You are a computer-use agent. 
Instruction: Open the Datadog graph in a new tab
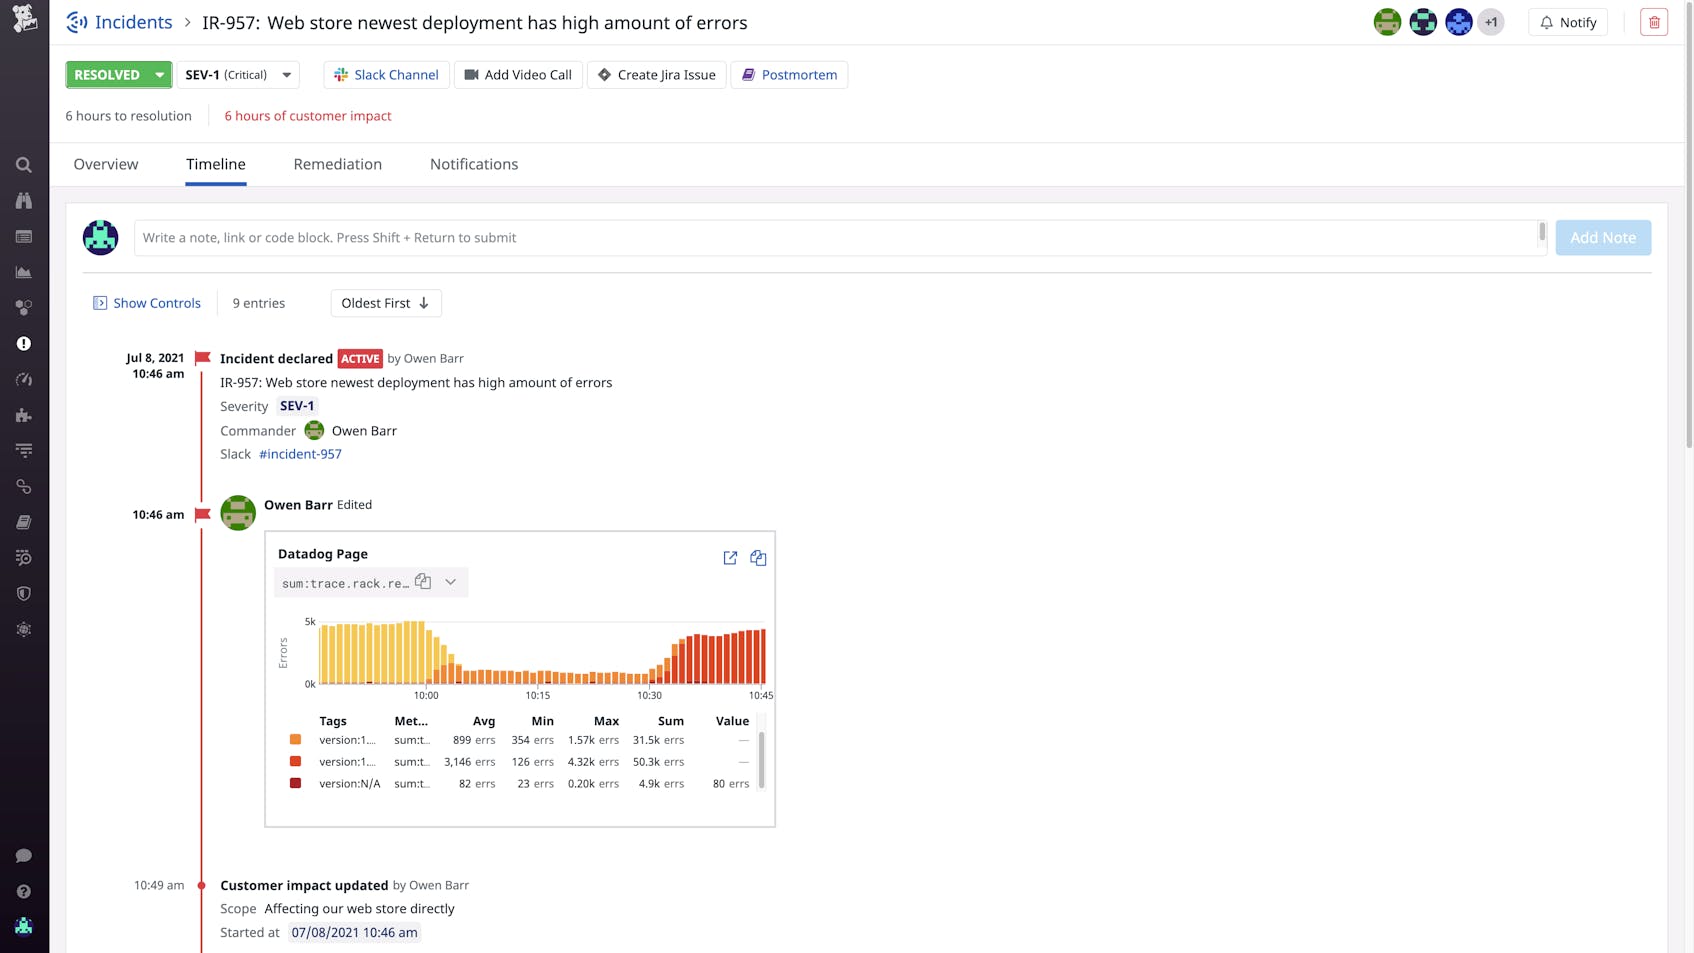[729, 558]
